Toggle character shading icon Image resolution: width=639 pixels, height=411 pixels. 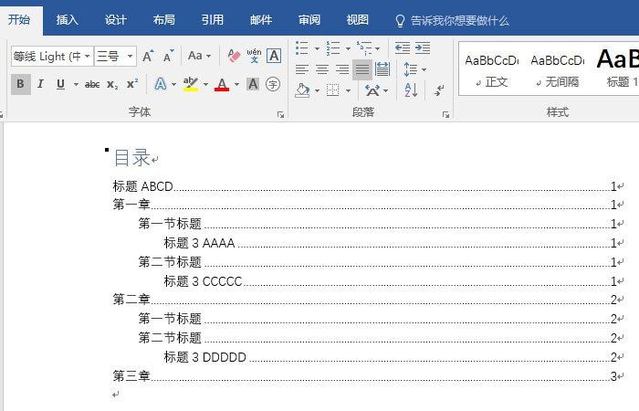click(x=253, y=84)
